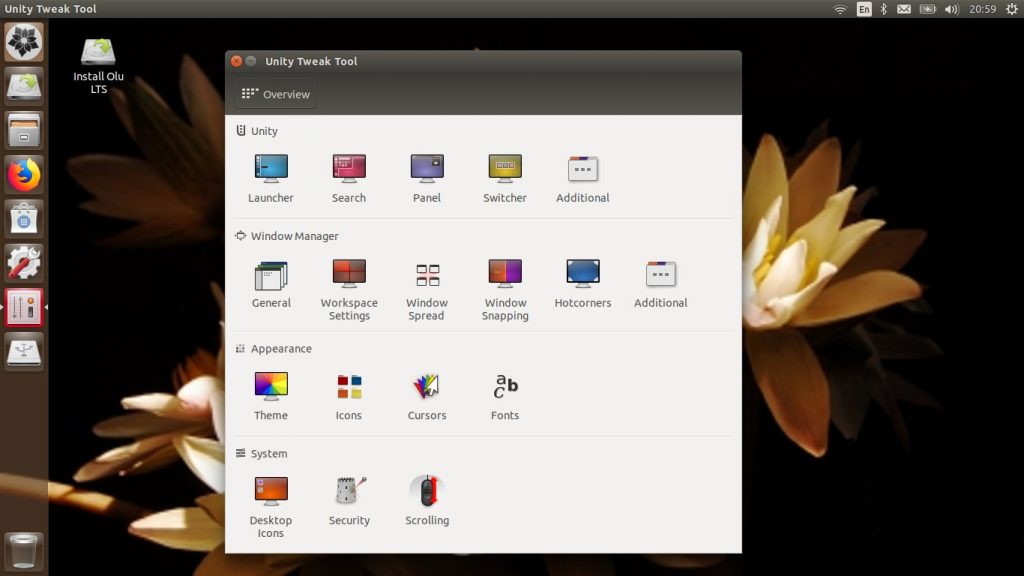Open Desktop Icons under System

[x=270, y=507]
